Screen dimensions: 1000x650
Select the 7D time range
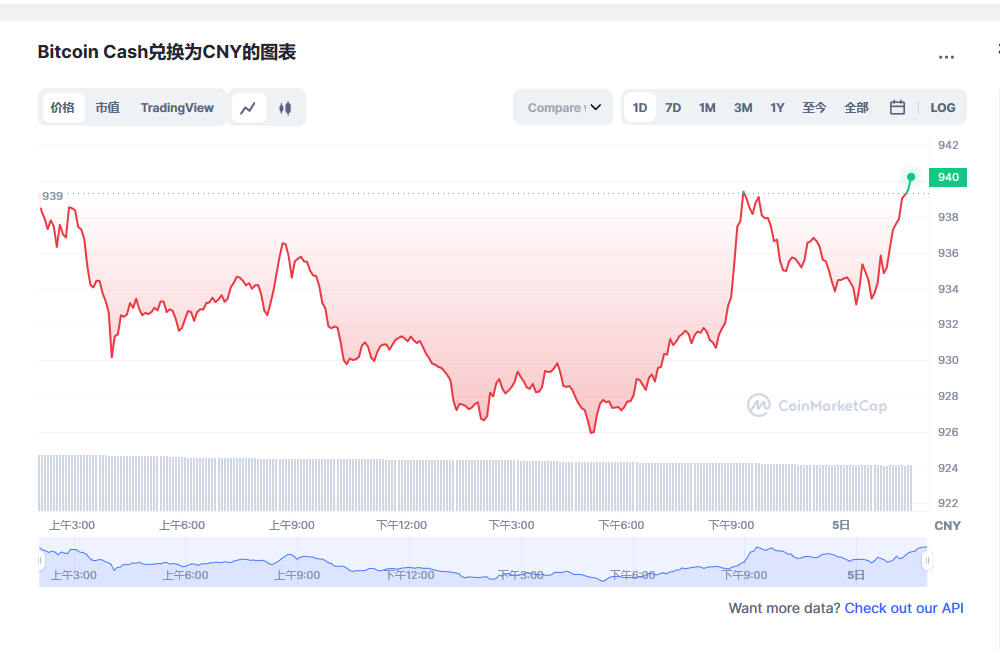[673, 108]
